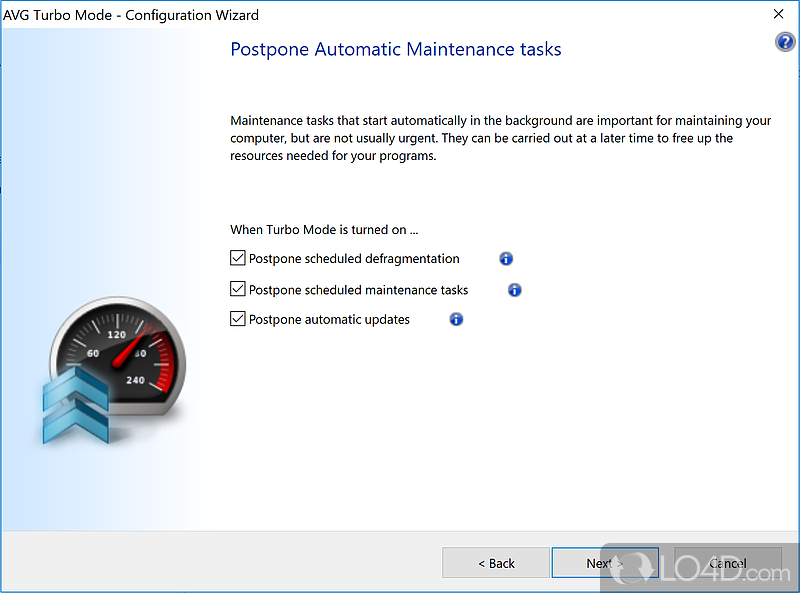Cancel the Configuration Wizard
The width and height of the screenshot is (800, 593).
click(x=727, y=563)
